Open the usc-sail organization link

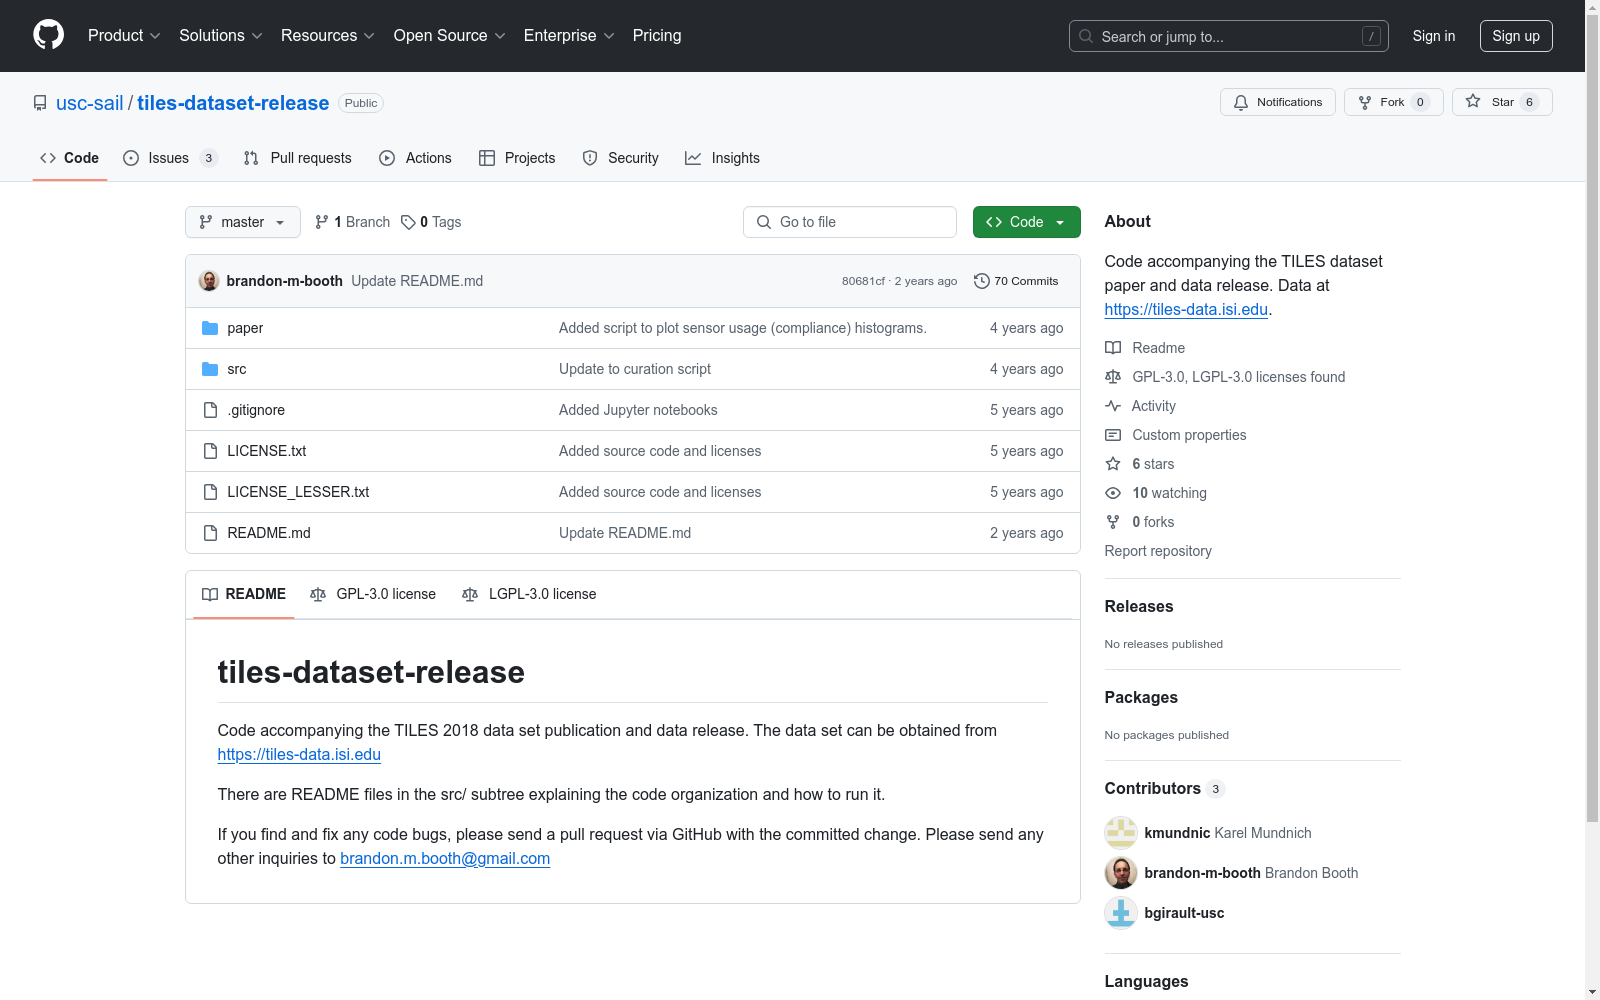(x=90, y=103)
